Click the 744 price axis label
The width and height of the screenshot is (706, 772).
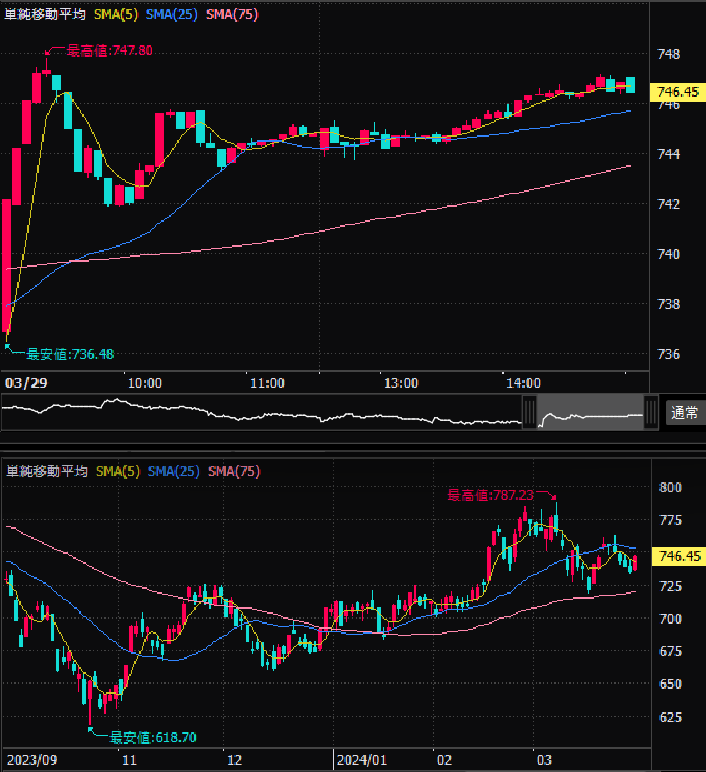pyautogui.click(x=669, y=154)
